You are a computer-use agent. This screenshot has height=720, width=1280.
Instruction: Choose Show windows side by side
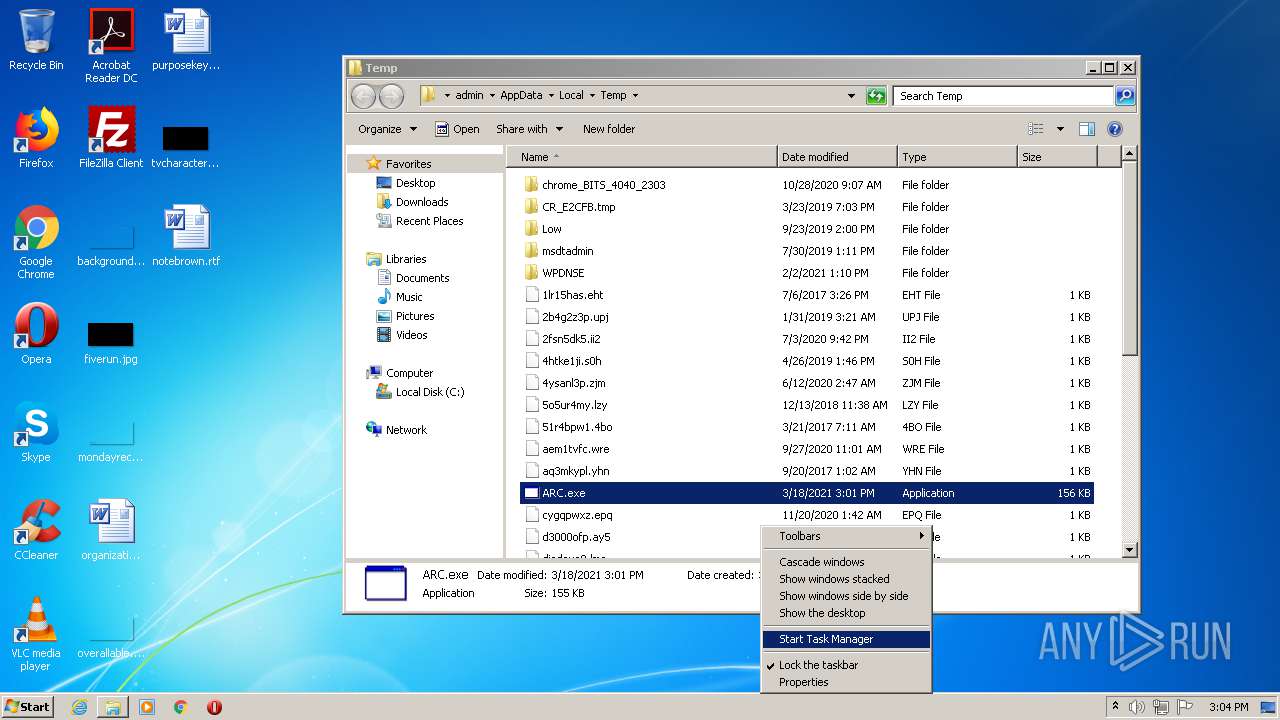[846, 596]
